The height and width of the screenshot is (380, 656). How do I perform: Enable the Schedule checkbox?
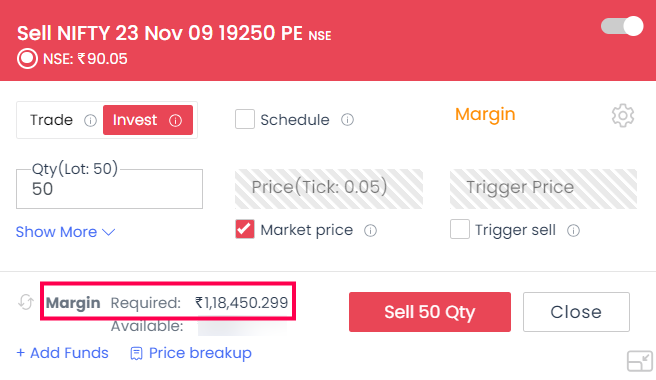point(245,119)
